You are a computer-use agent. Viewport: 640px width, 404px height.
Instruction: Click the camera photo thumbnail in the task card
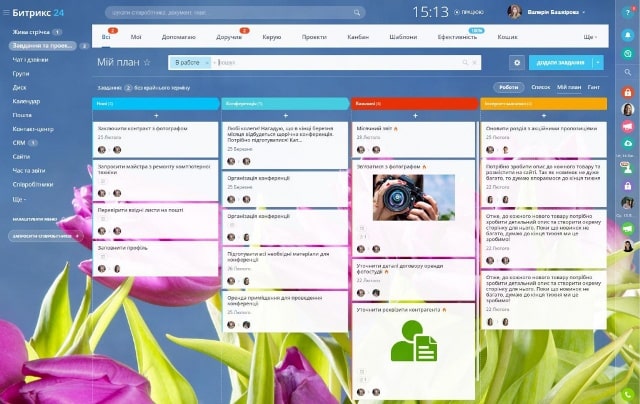point(413,197)
